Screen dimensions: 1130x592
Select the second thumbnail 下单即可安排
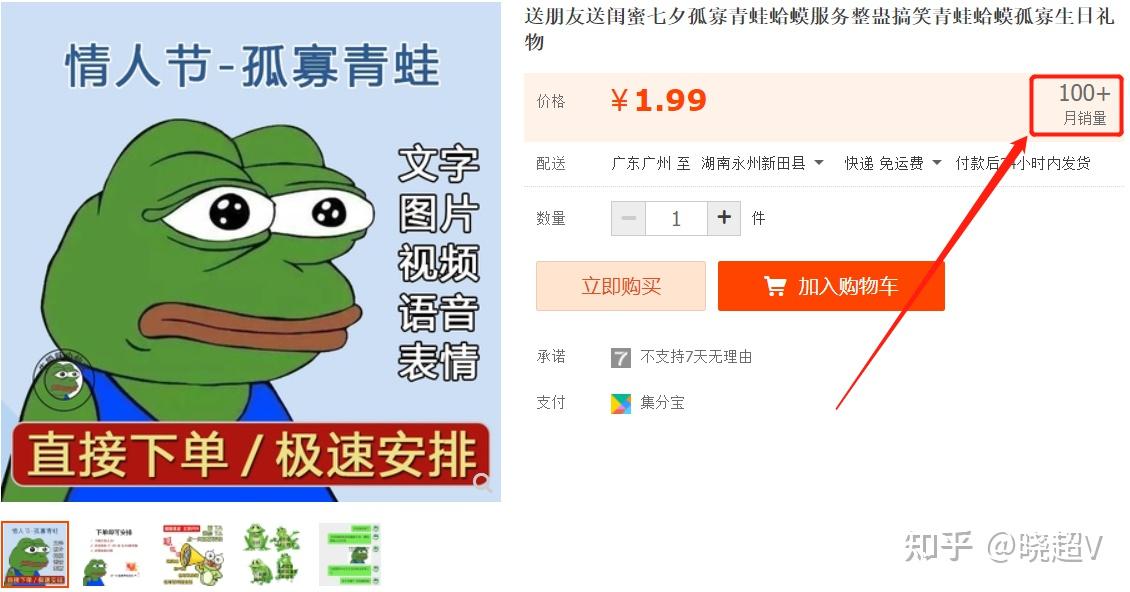coord(112,555)
